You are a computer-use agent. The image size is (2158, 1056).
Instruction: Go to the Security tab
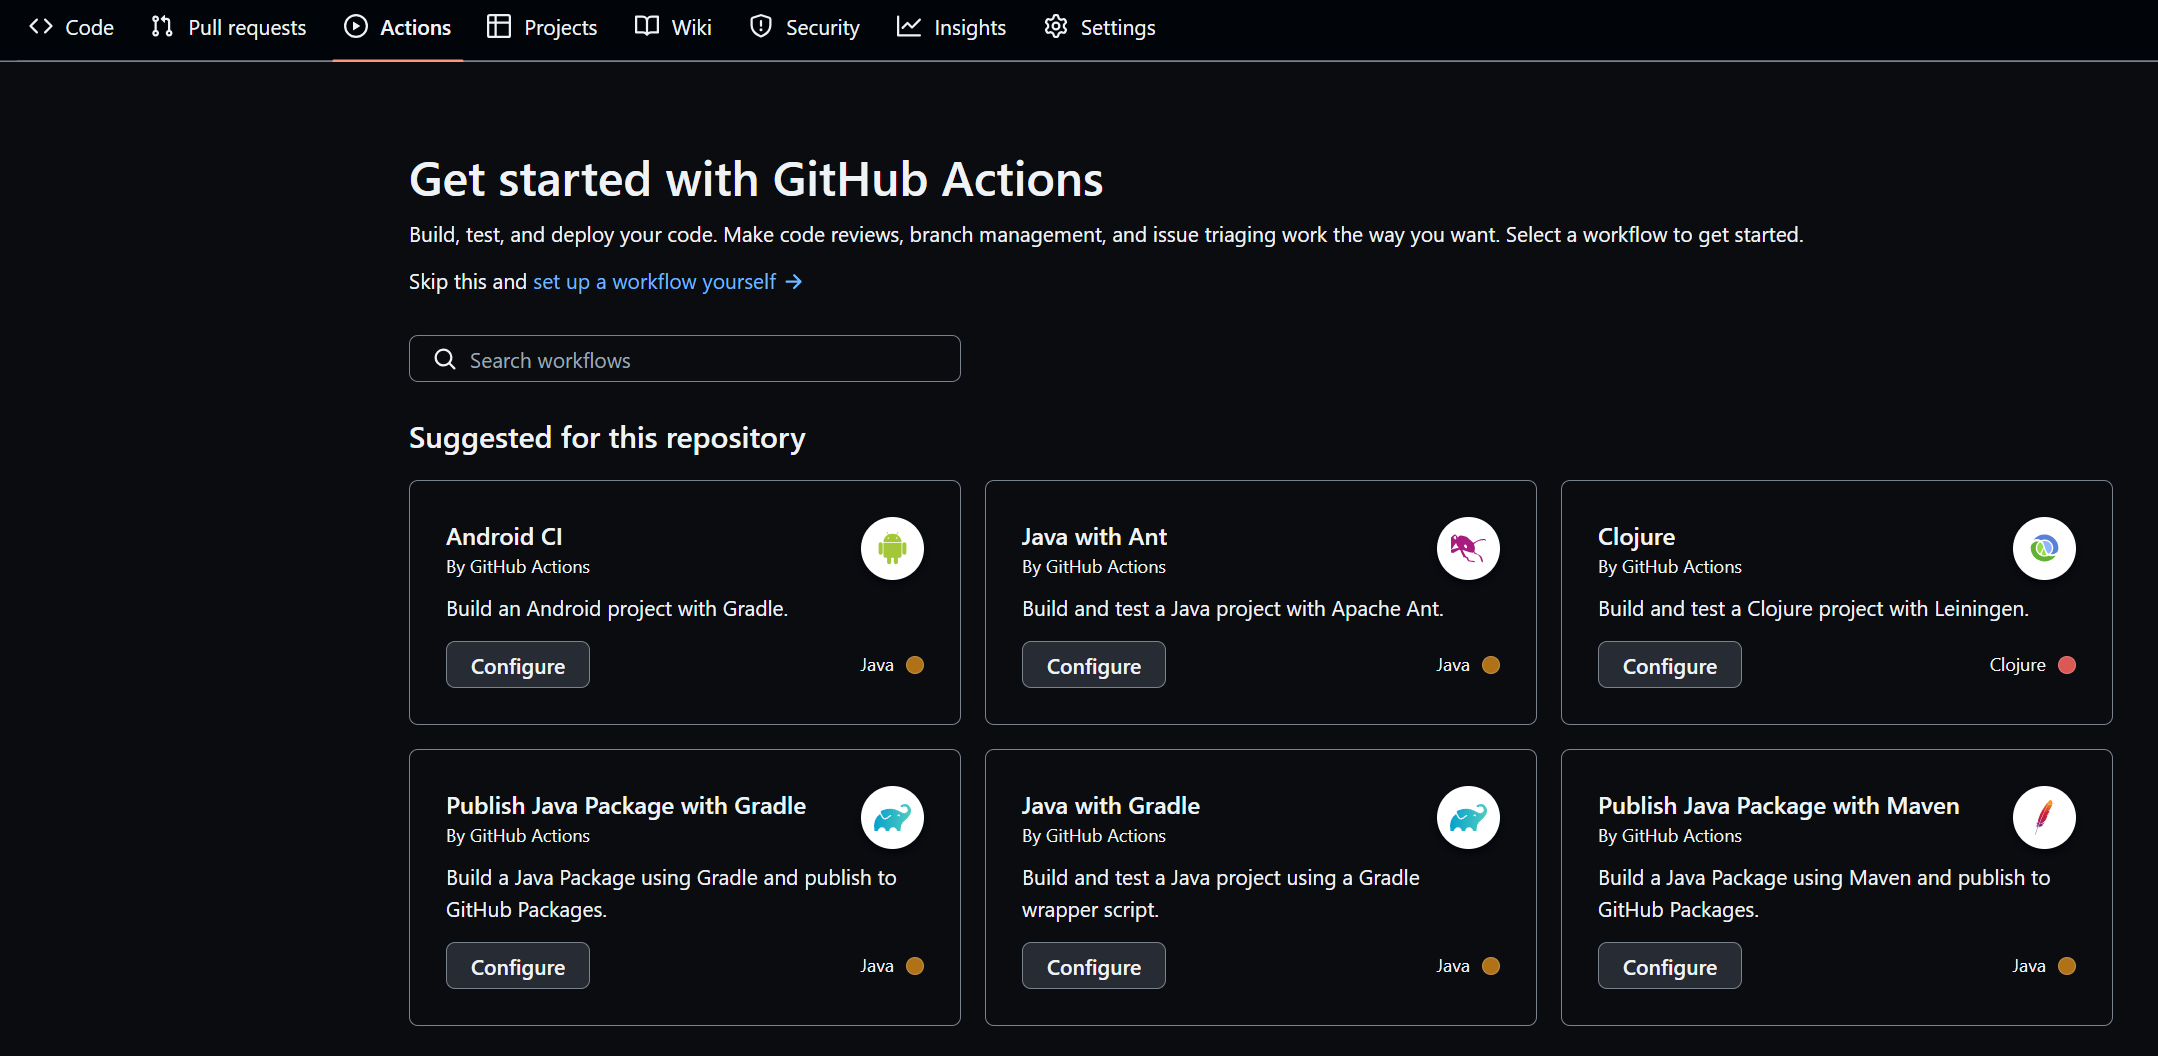804,27
